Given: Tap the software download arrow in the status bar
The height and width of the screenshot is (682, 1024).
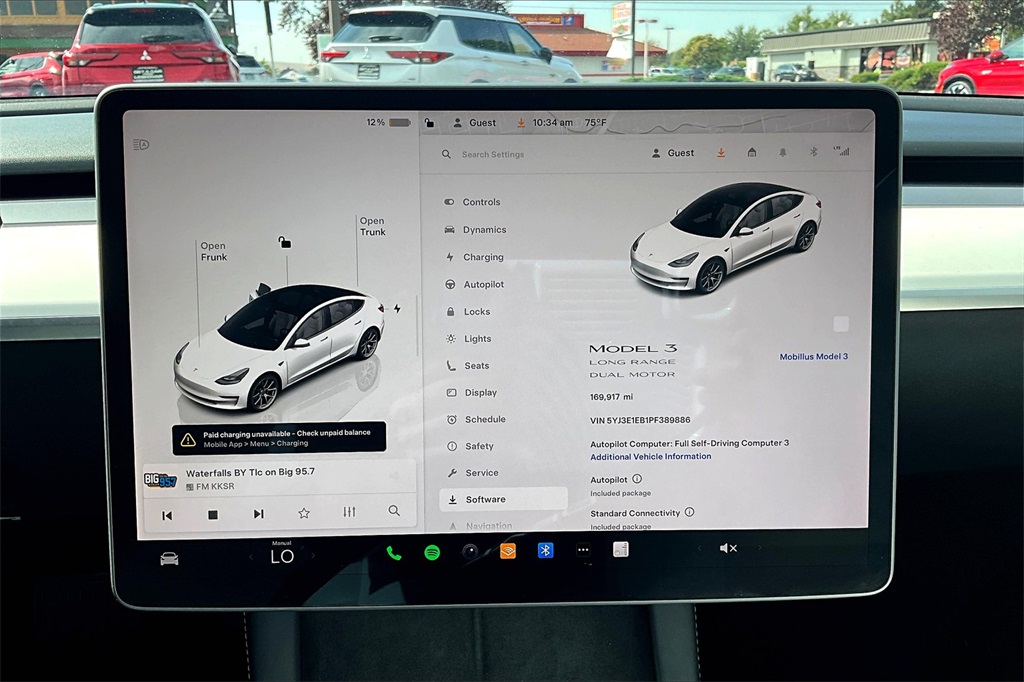Looking at the screenshot, I should click(x=521, y=123).
